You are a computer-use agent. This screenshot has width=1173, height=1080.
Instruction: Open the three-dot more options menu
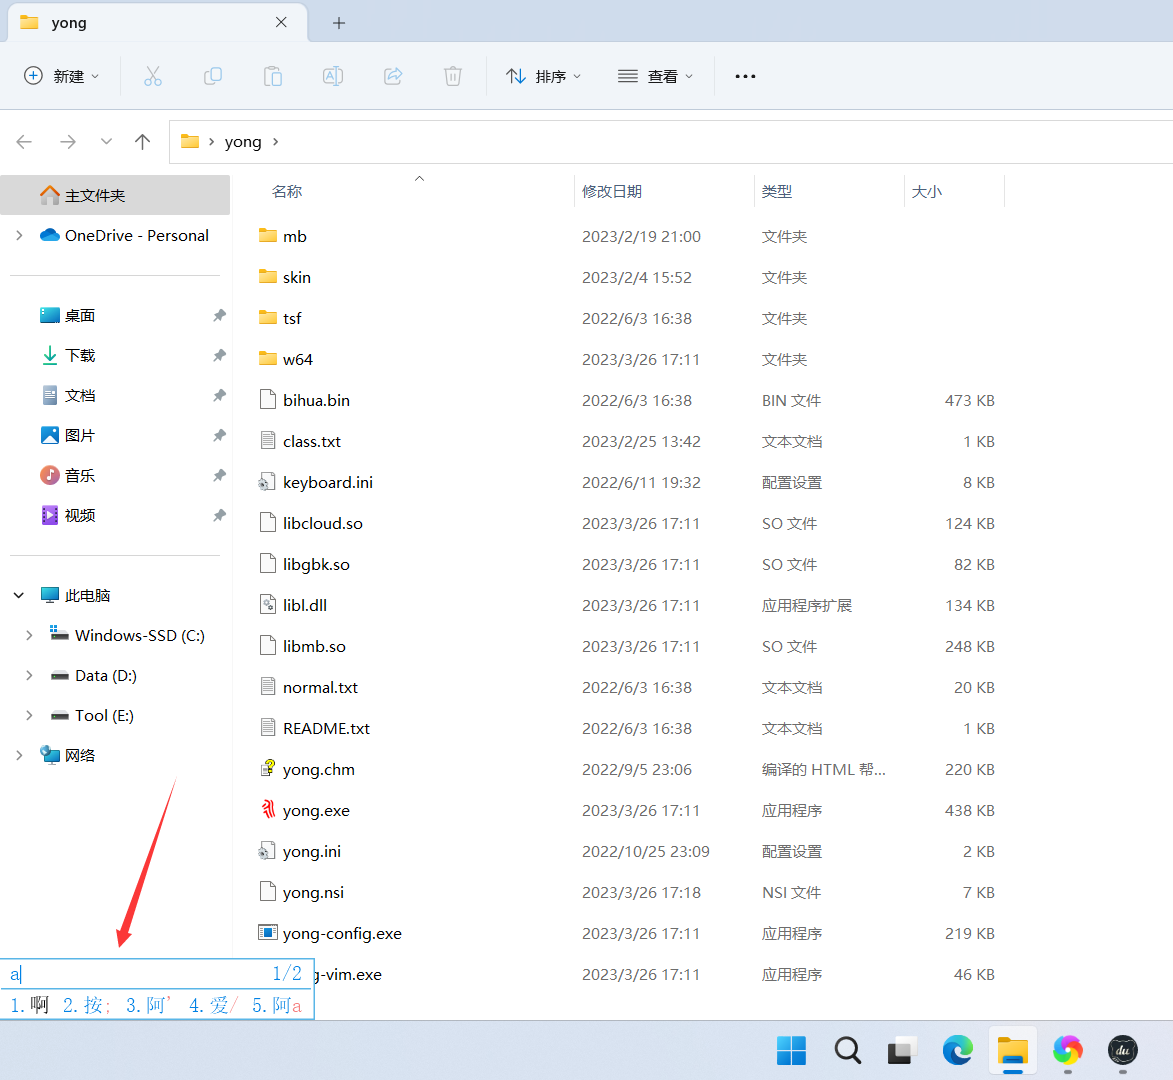(x=745, y=76)
